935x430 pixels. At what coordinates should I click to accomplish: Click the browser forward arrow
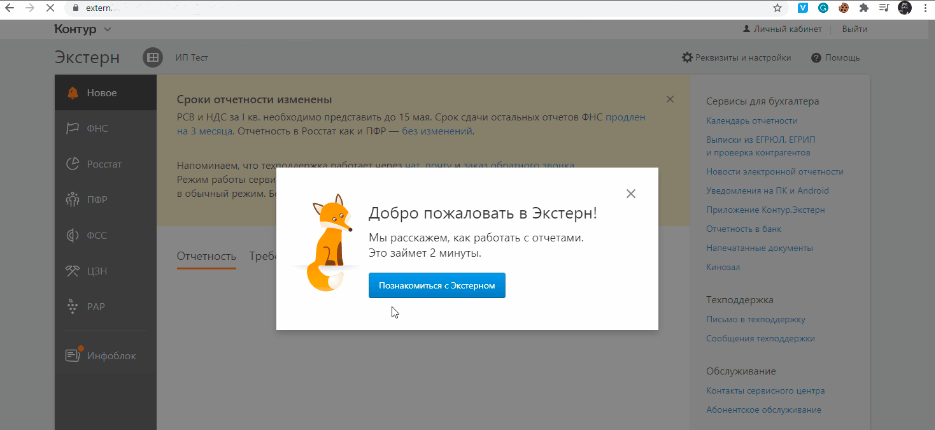click(30, 8)
